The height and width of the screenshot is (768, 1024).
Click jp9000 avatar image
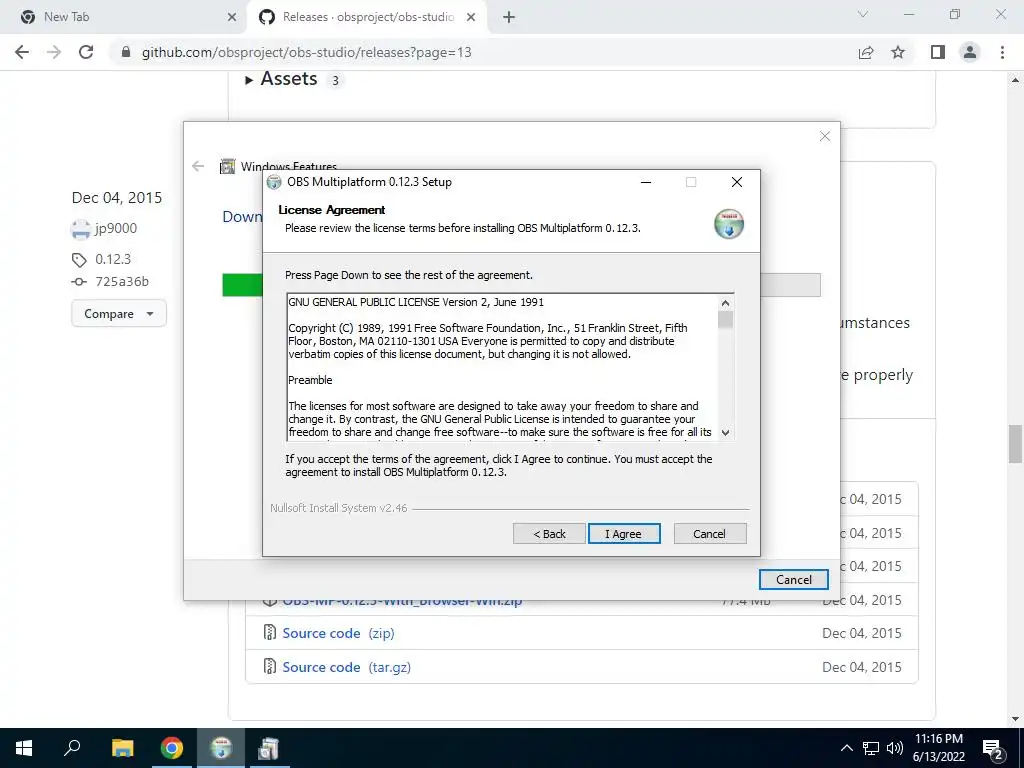point(81,229)
